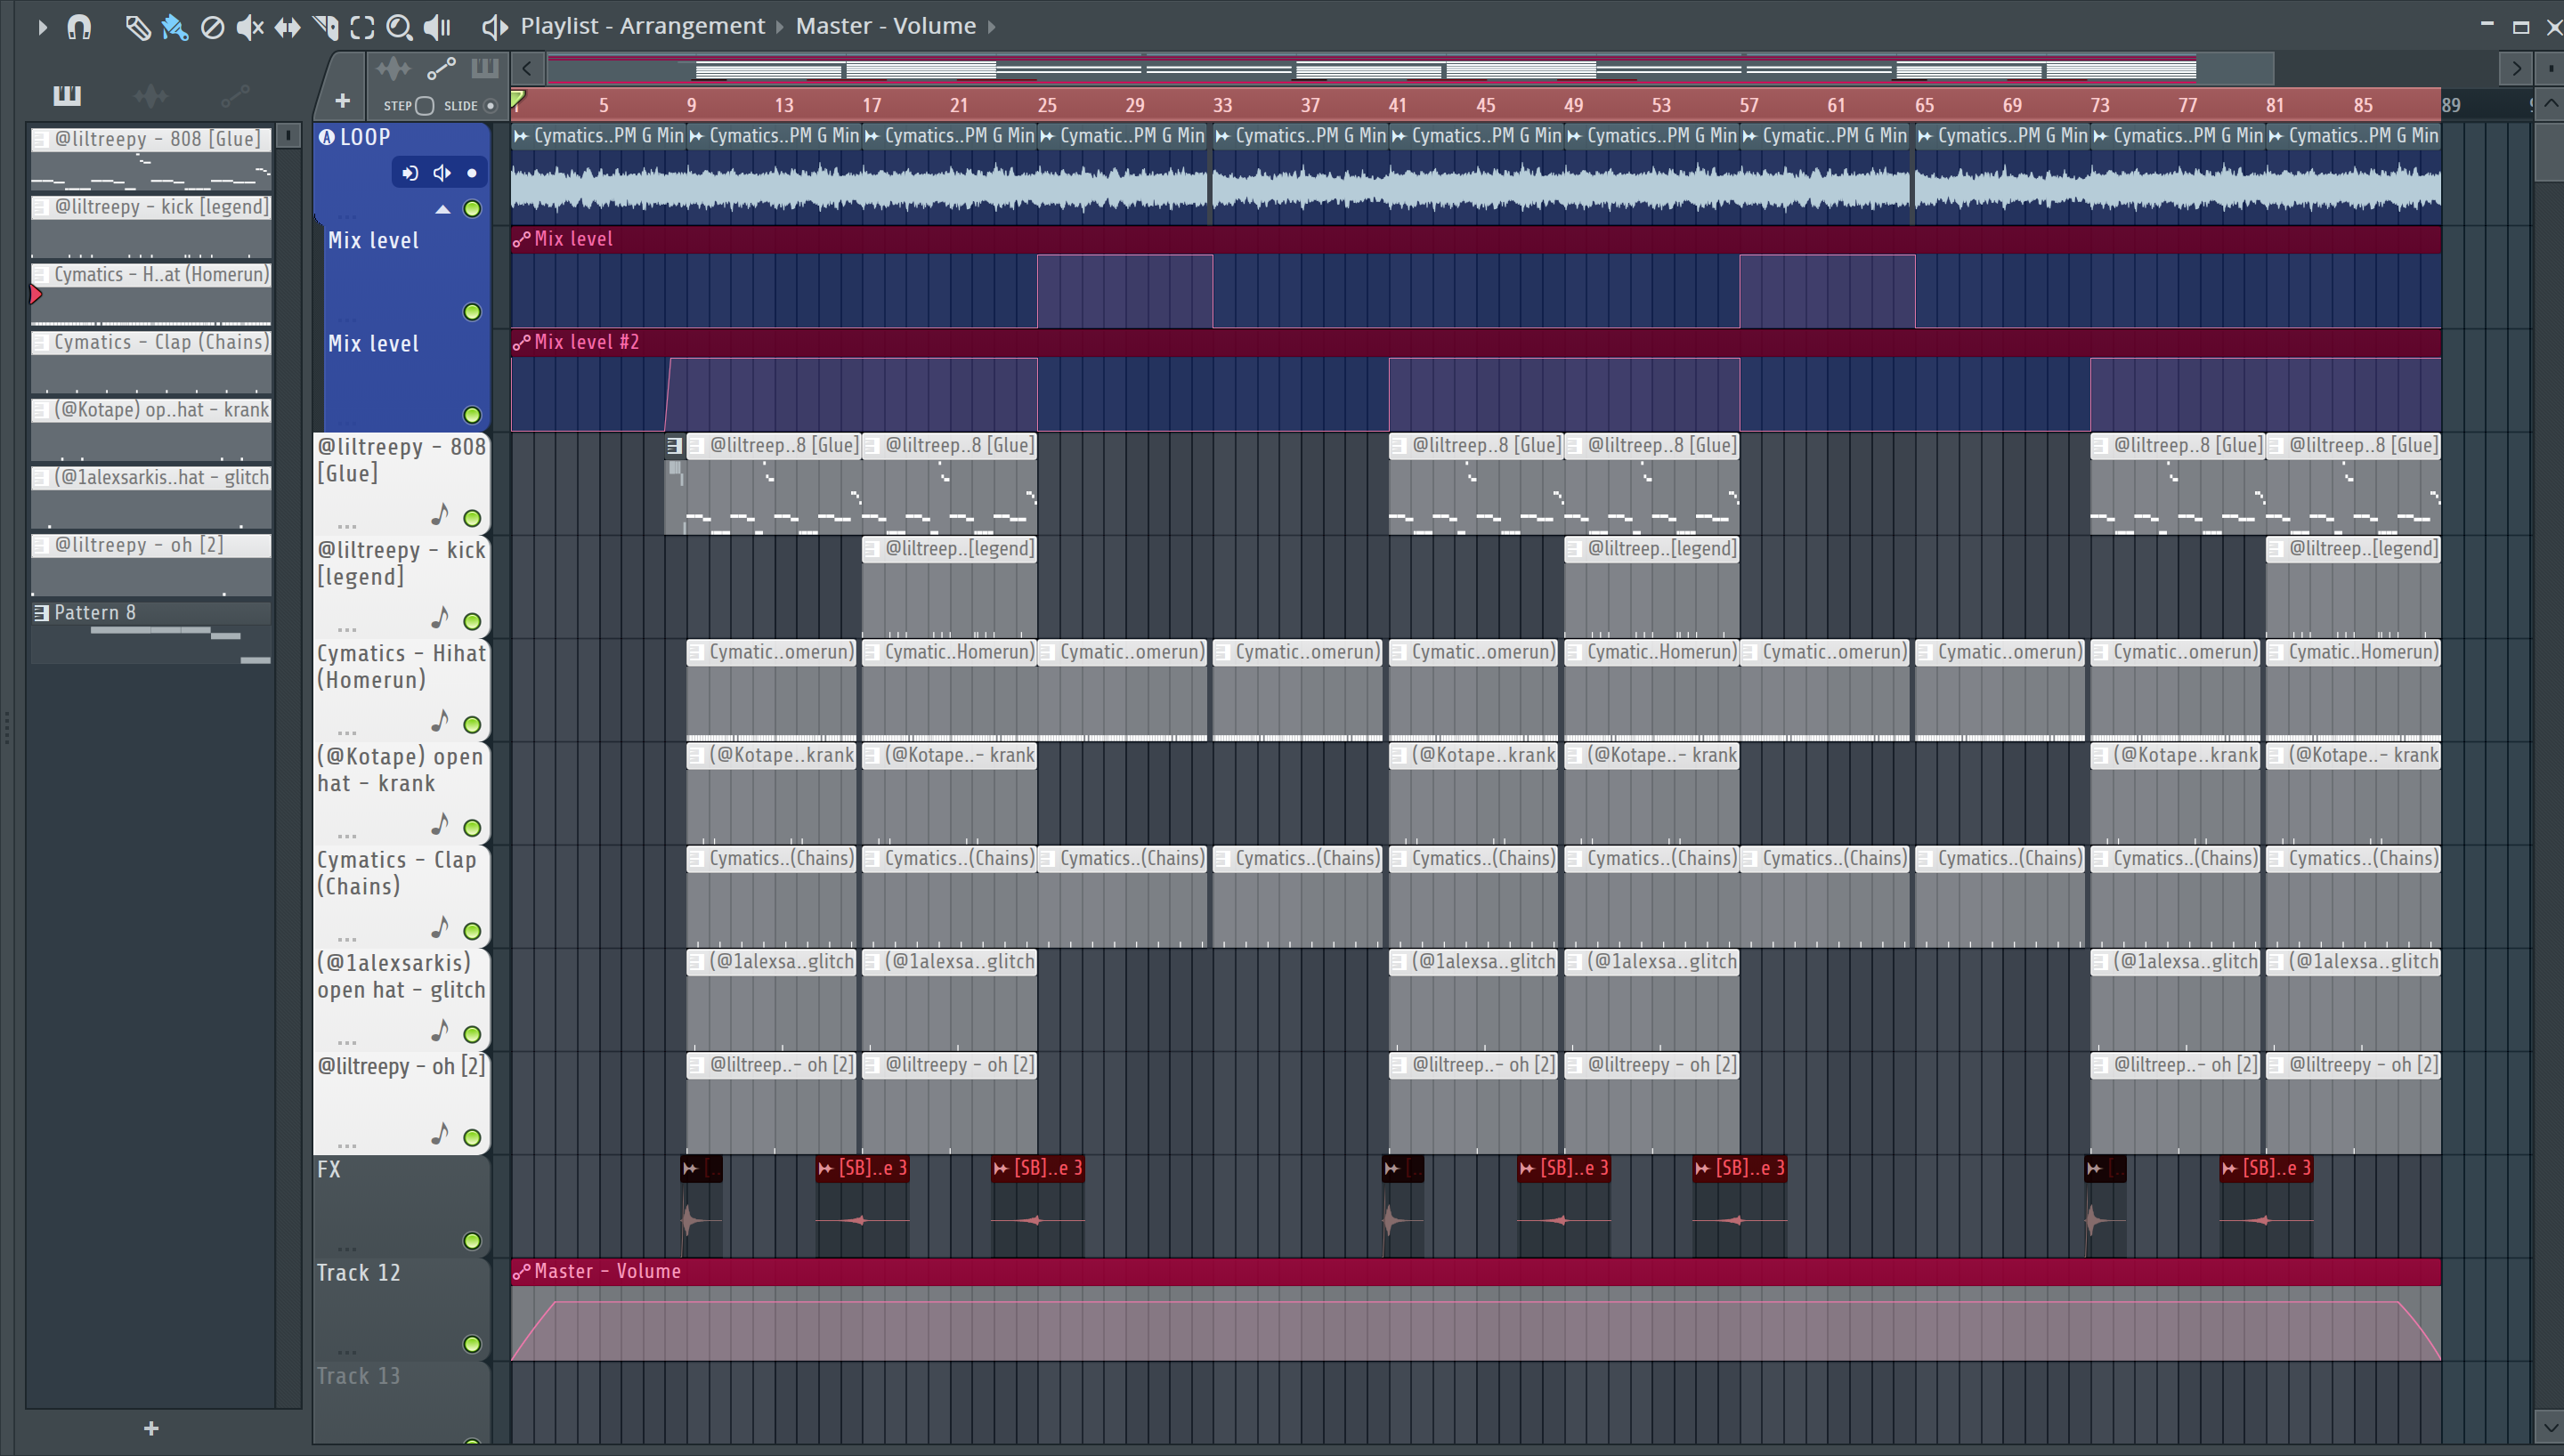Mute the second Mix level track
The height and width of the screenshot is (1456, 2564).
472,415
